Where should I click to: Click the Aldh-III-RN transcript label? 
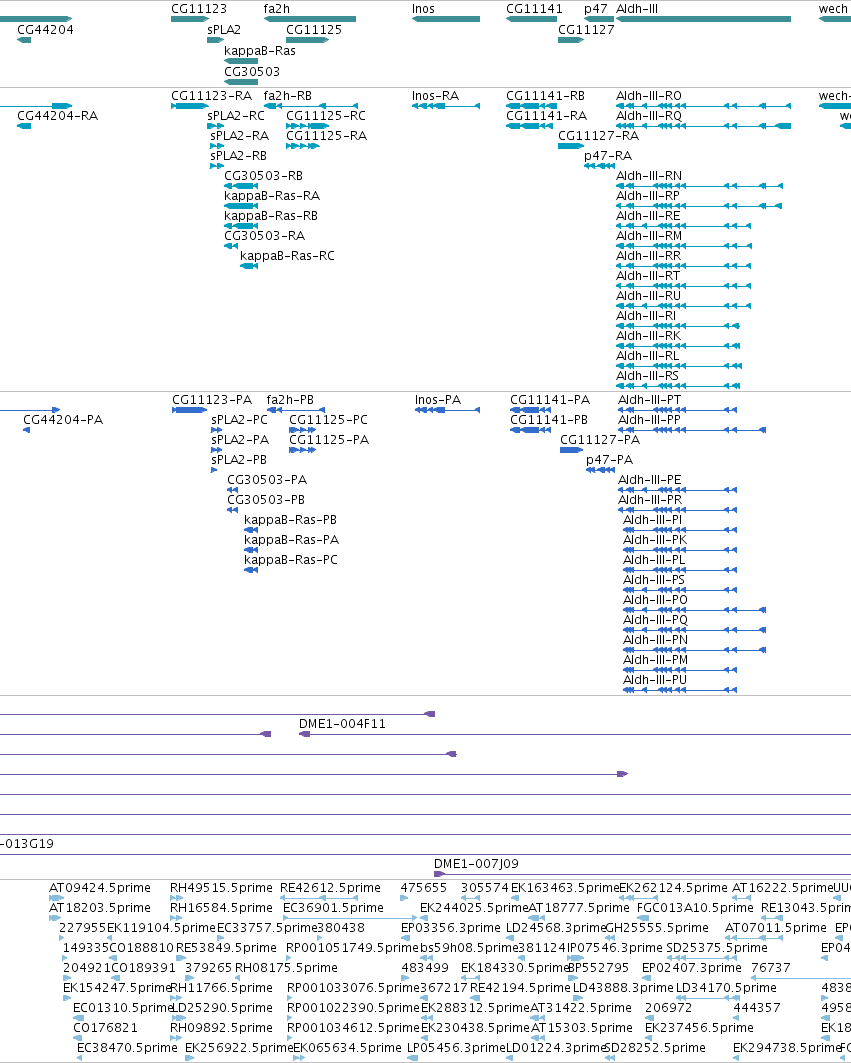(x=649, y=176)
